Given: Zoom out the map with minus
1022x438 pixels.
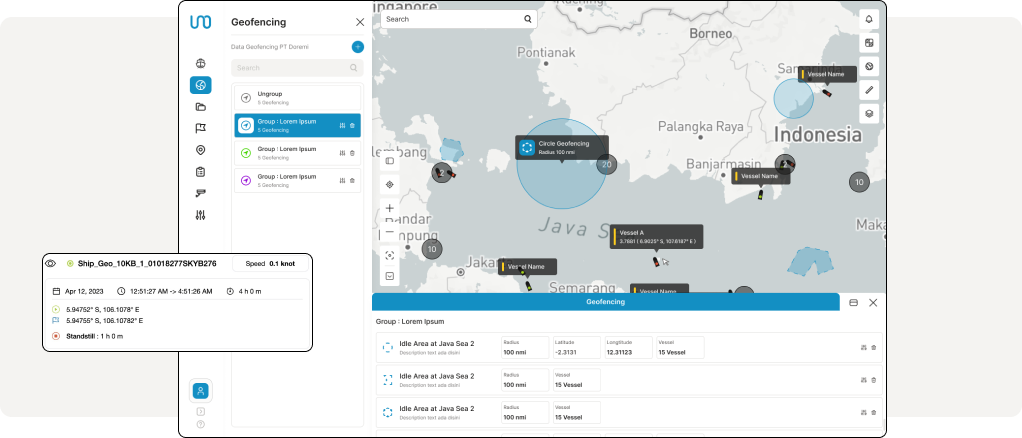Looking at the screenshot, I should [390, 231].
